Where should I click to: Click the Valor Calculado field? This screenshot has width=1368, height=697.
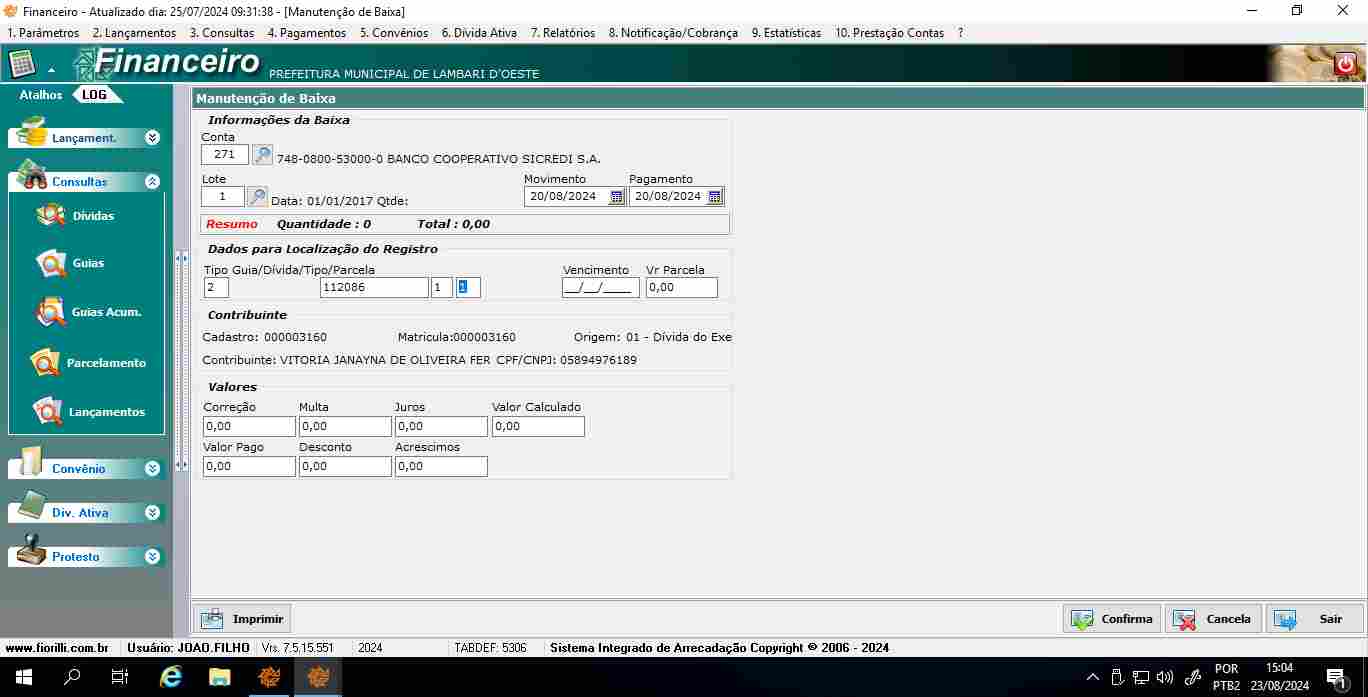(x=538, y=427)
